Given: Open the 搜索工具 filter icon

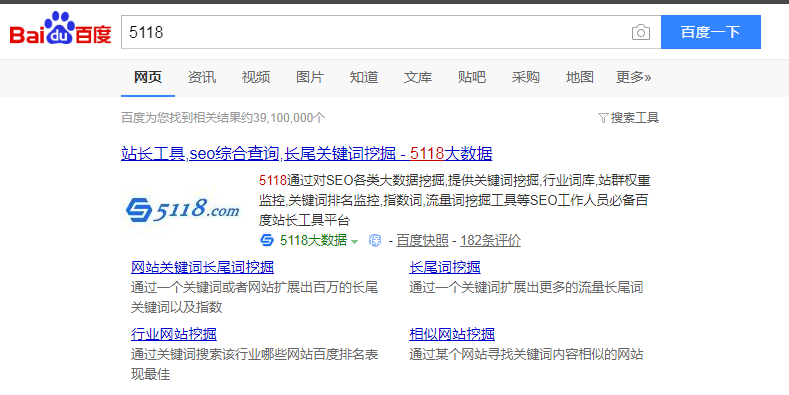Looking at the screenshot, I should click(603, 118).
